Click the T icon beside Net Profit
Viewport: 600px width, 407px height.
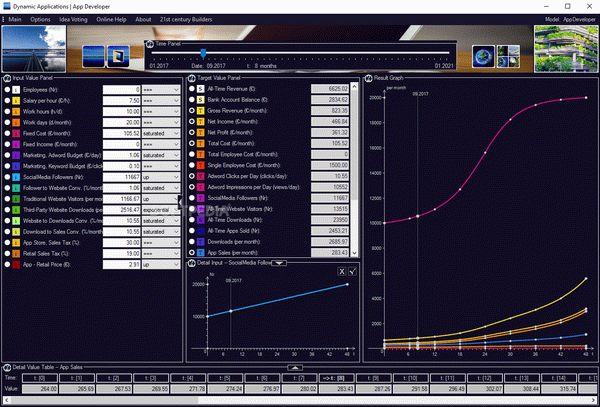point(201,132)
